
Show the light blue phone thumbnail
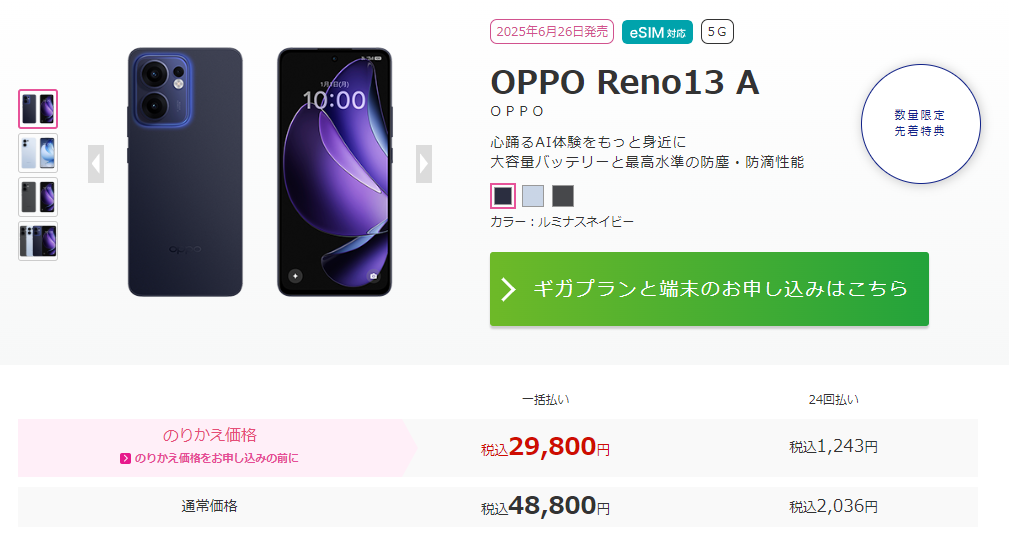38,153
